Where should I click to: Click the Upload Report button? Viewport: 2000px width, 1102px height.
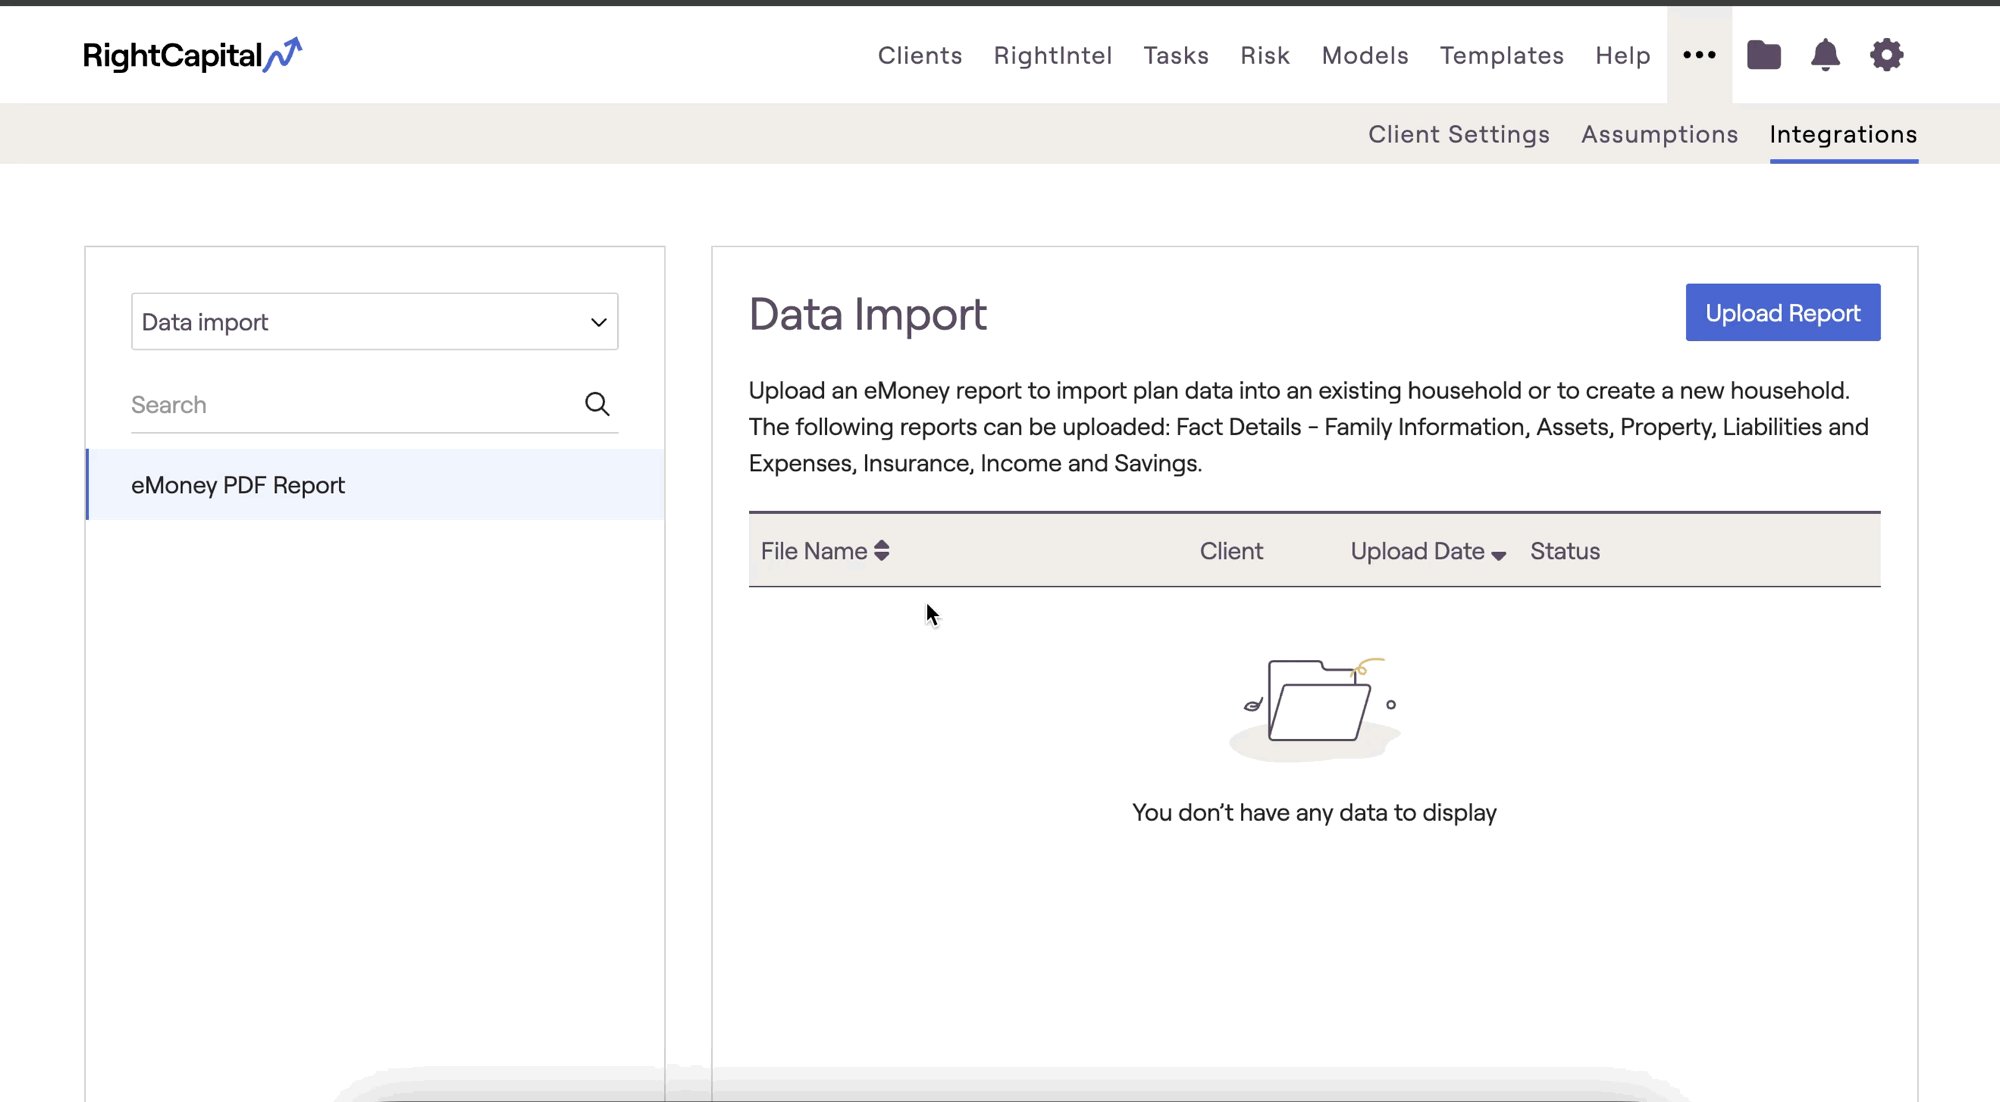1782,313
